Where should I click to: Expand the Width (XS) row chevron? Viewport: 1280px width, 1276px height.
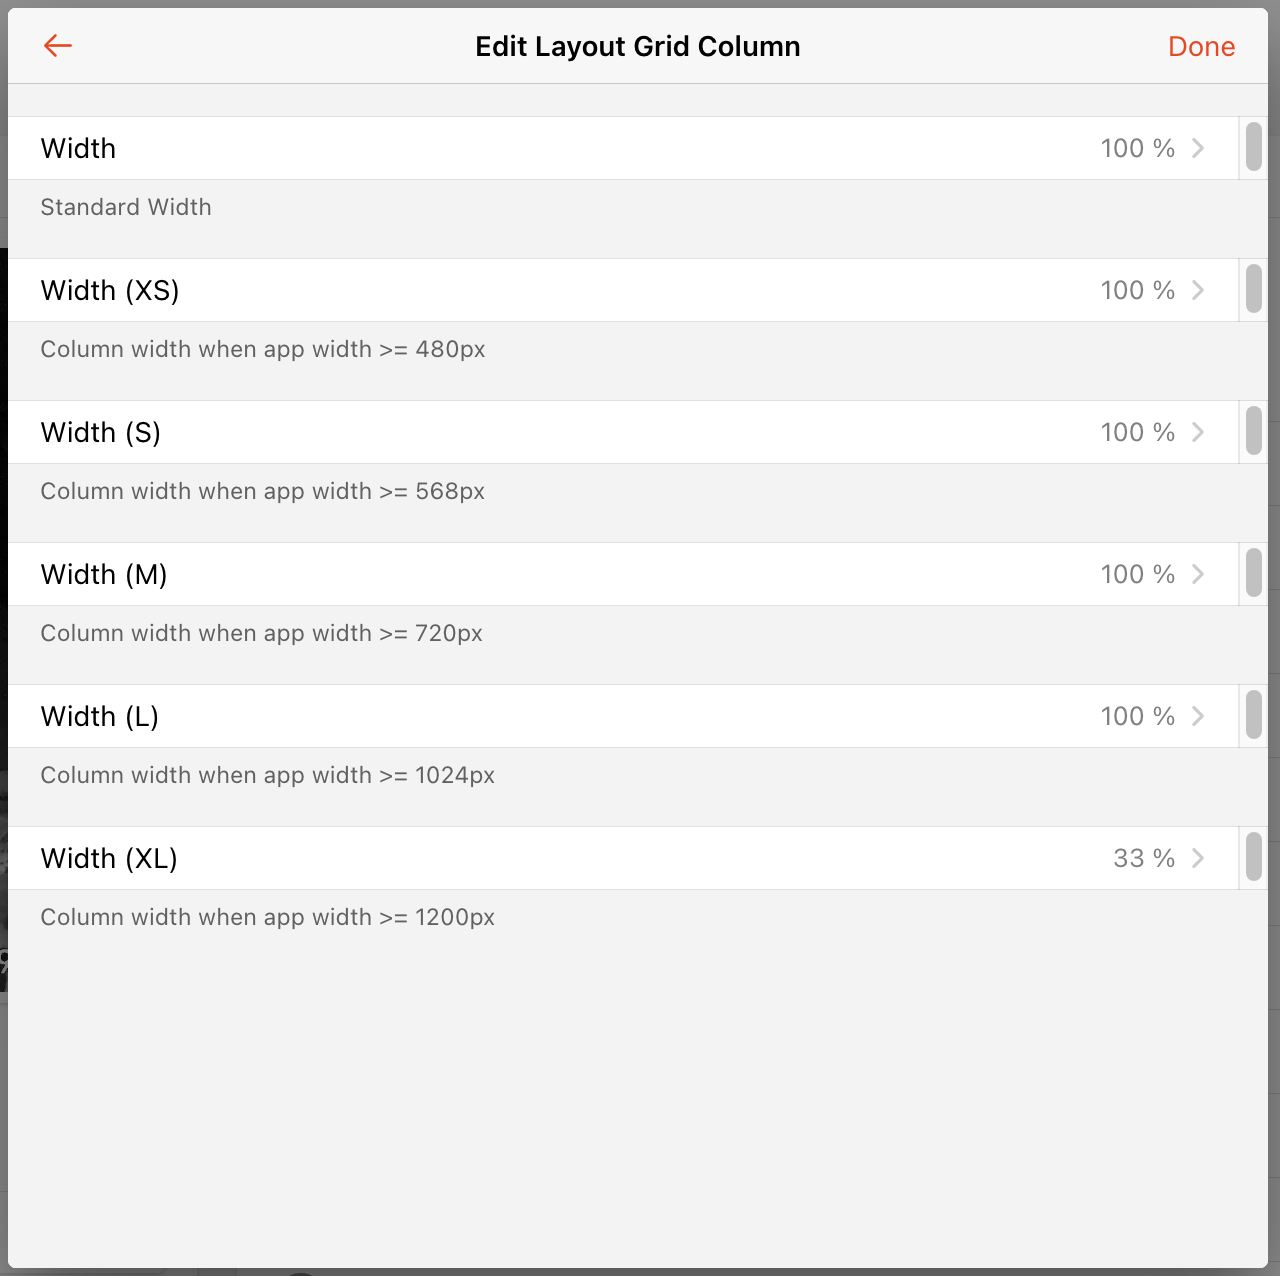1197,290
